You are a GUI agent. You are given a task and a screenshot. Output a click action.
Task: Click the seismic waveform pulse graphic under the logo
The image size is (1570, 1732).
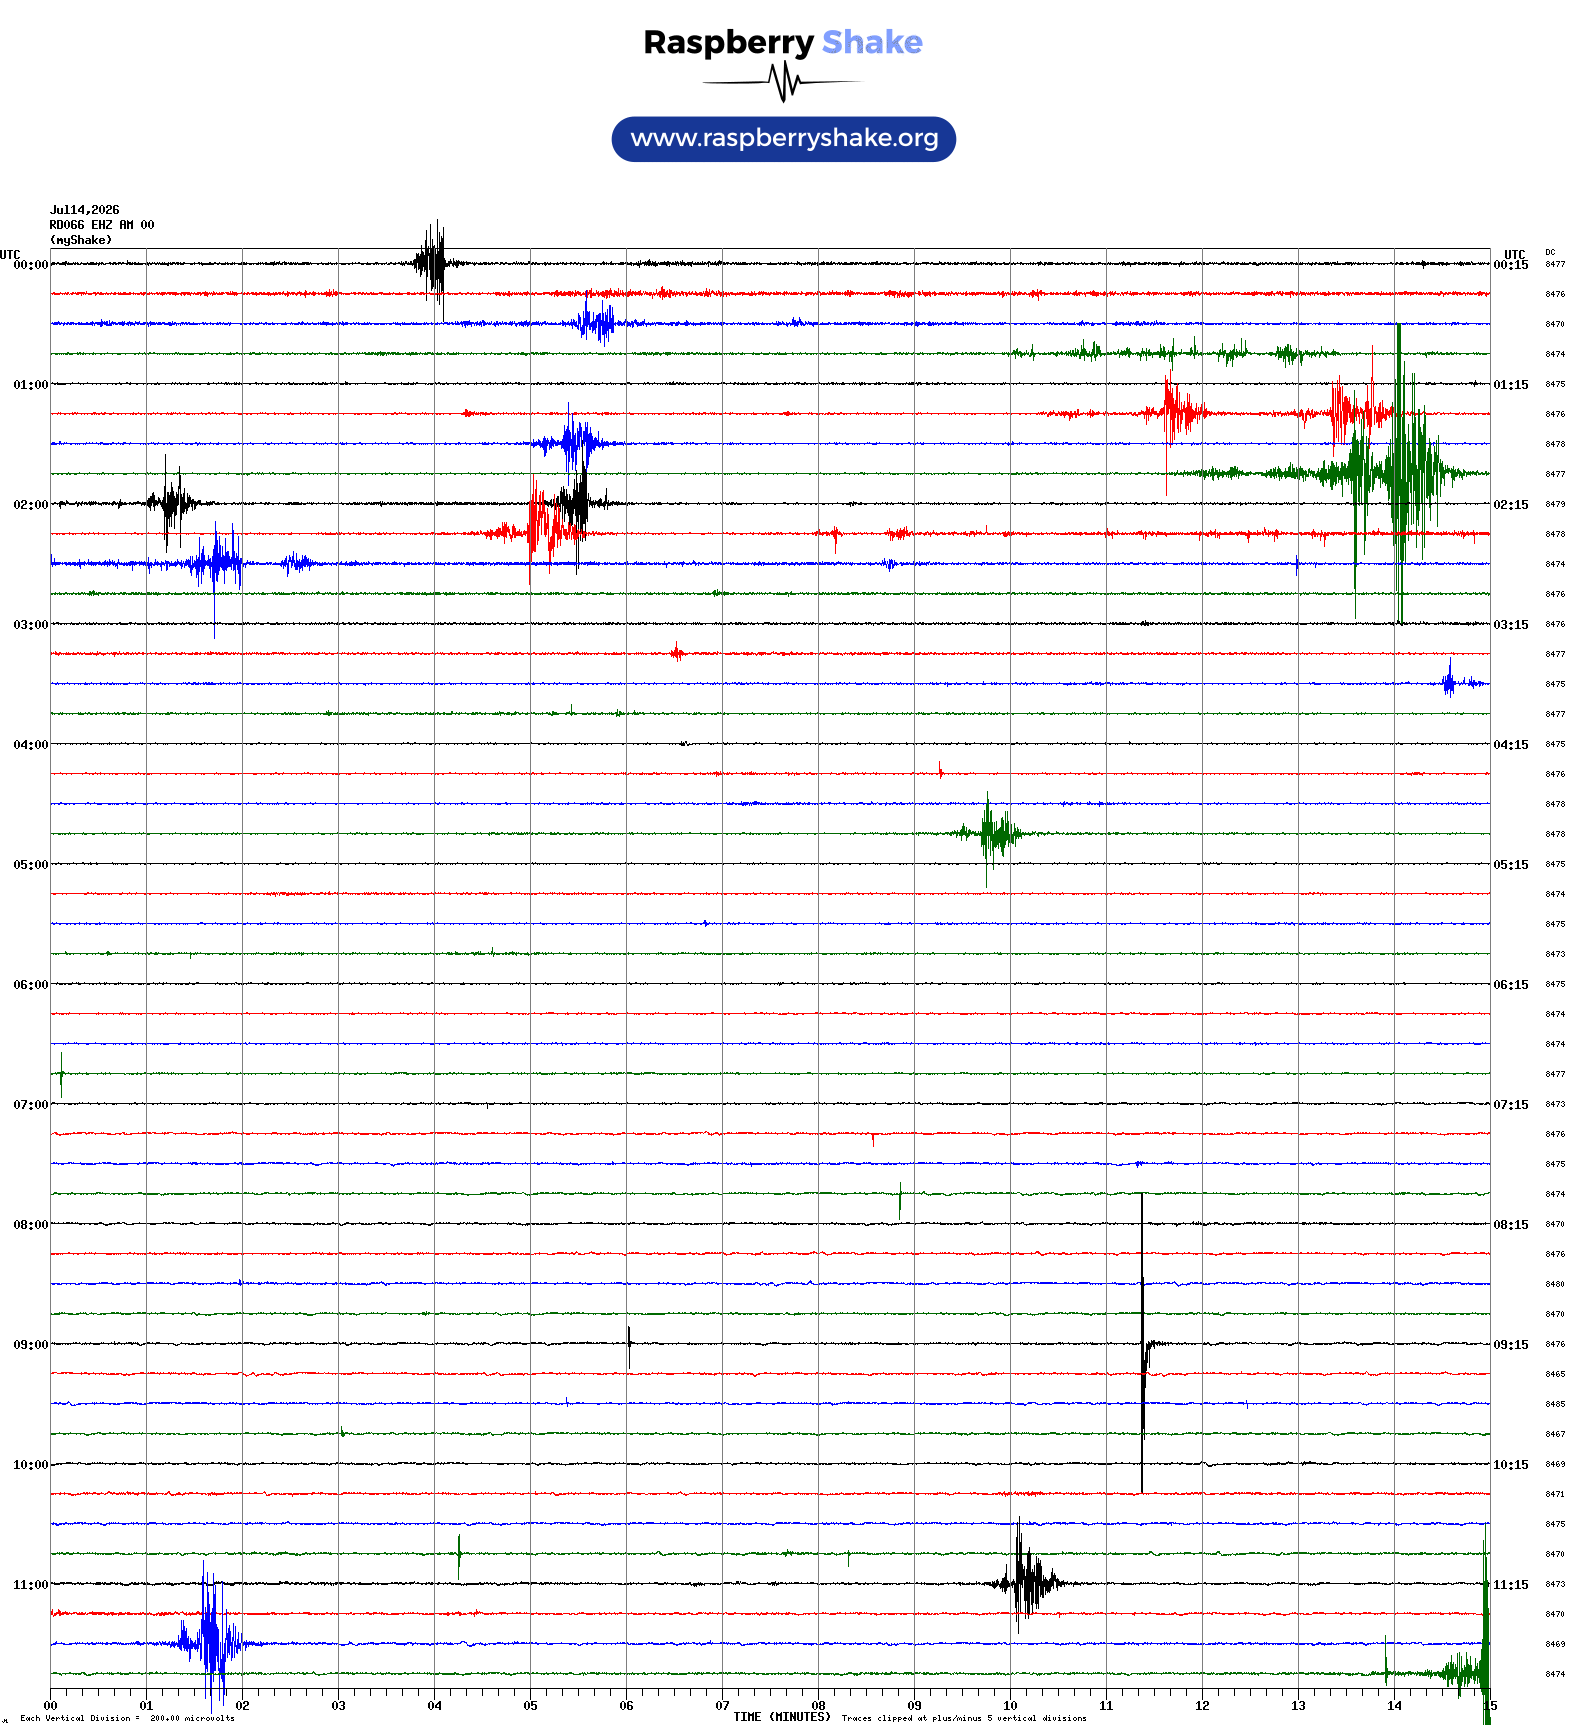[x=782, y=82]
